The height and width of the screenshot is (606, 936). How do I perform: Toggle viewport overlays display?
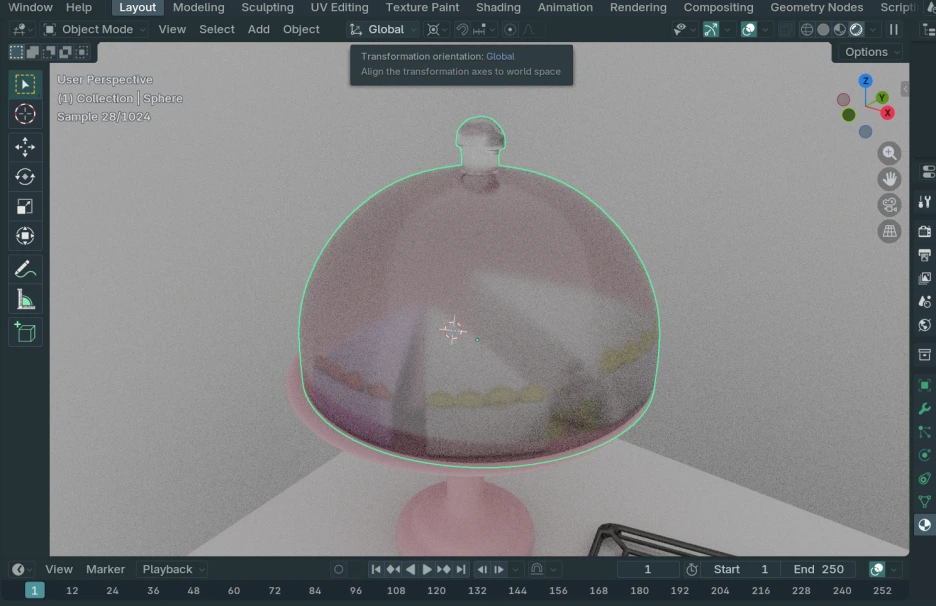[749, 29]
